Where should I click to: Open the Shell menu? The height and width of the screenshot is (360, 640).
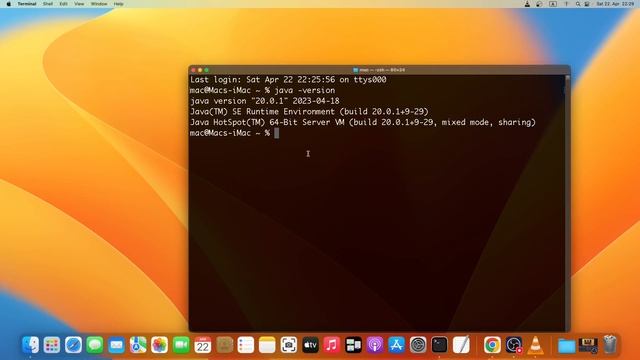pyautogui.click(x=48, y=4)
